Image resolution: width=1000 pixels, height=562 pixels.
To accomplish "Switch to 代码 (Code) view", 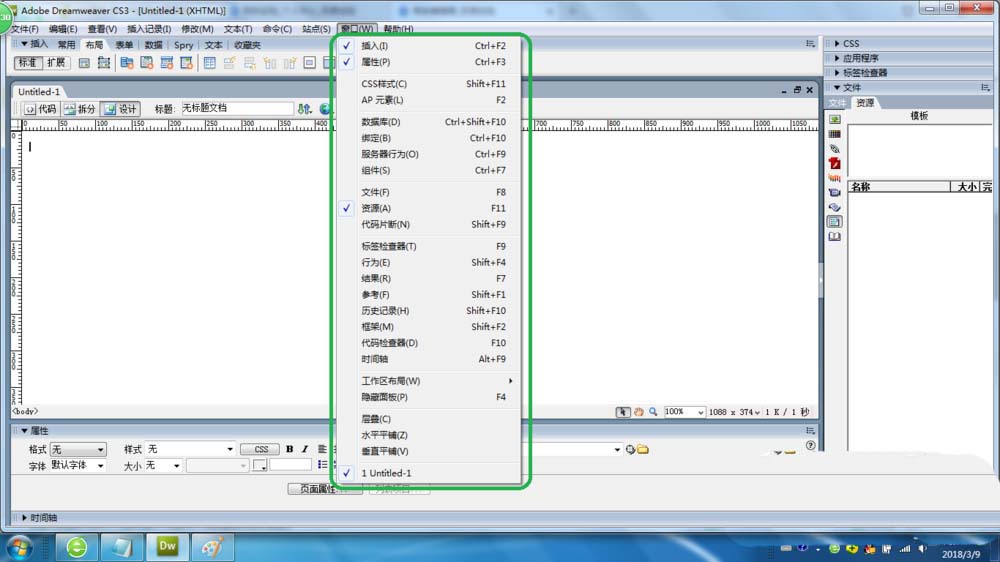I will [40, 109].
